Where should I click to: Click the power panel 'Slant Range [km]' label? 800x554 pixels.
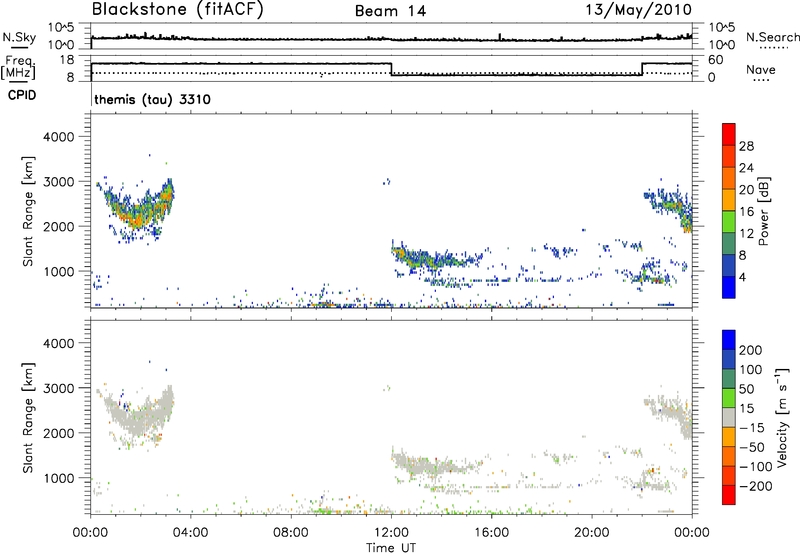coord(28,211)
